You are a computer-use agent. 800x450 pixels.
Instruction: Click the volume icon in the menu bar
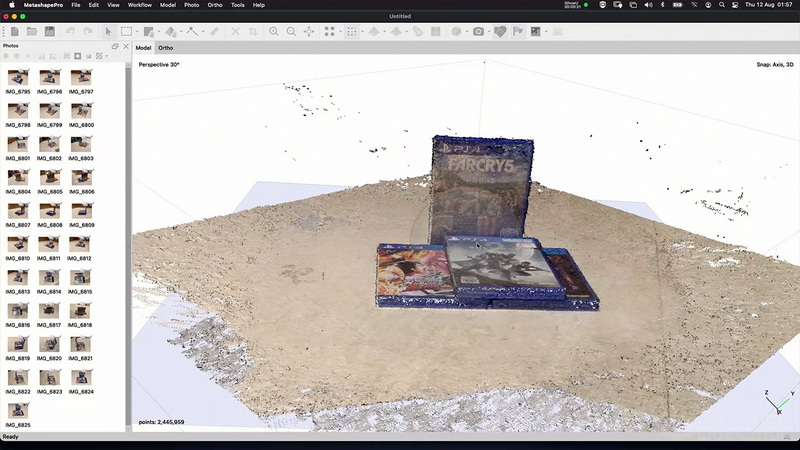tap(648, 5)
